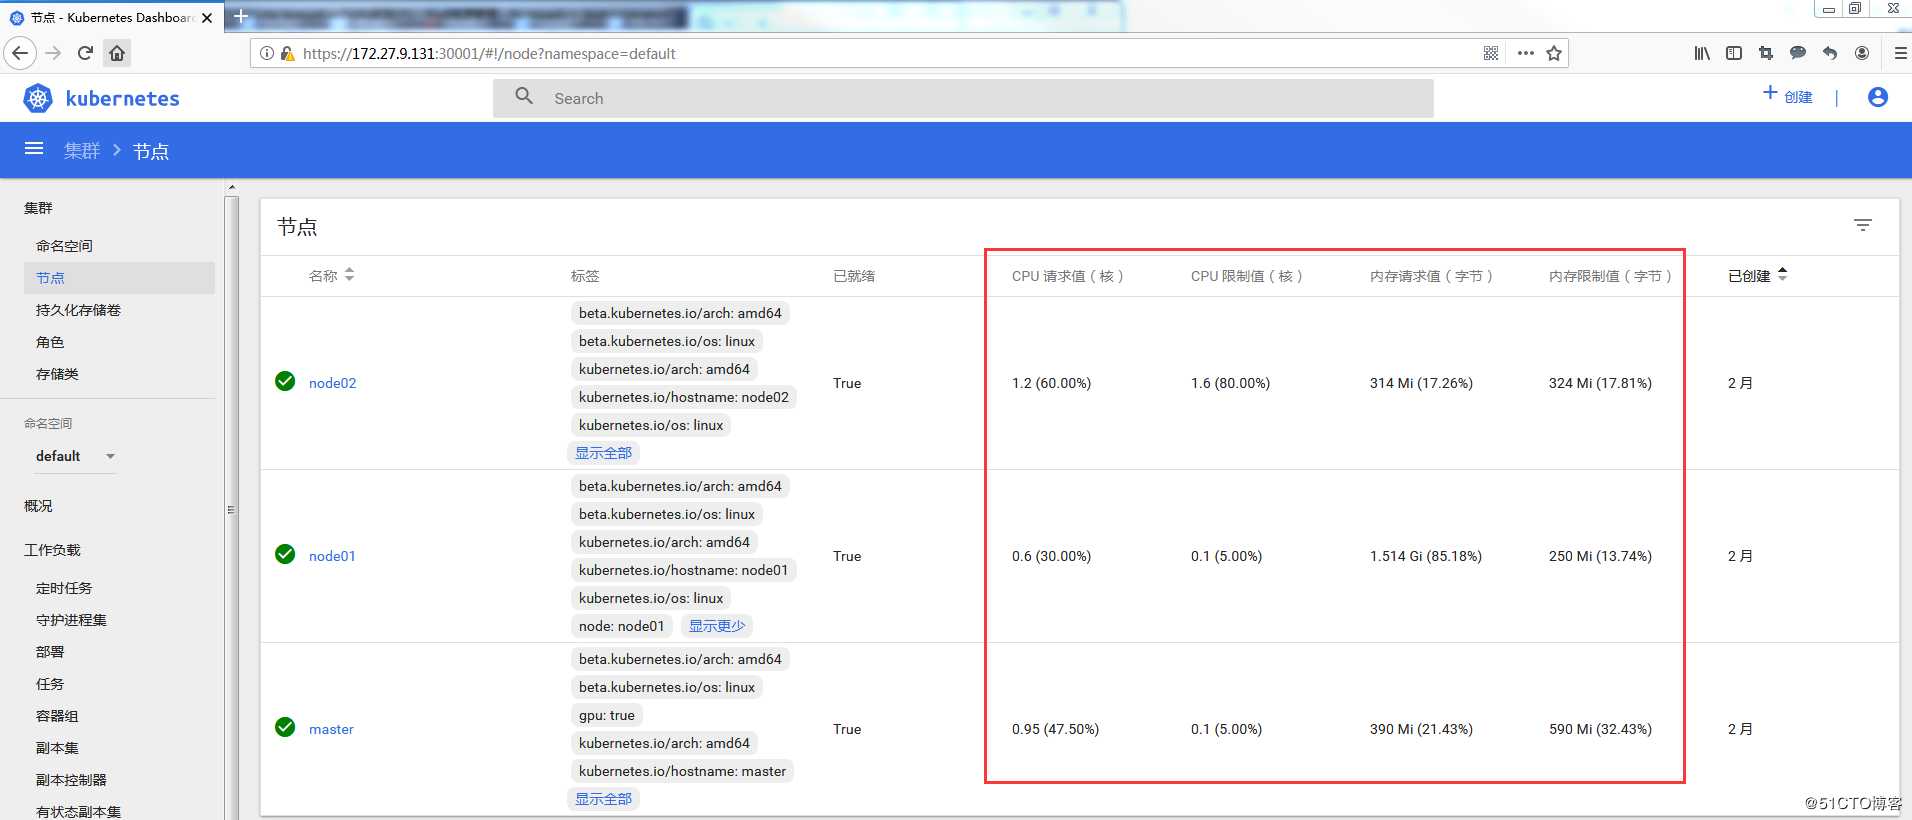Show all labels for master
This screenshot has width=1912, height=820.
(x=603, y=799)
